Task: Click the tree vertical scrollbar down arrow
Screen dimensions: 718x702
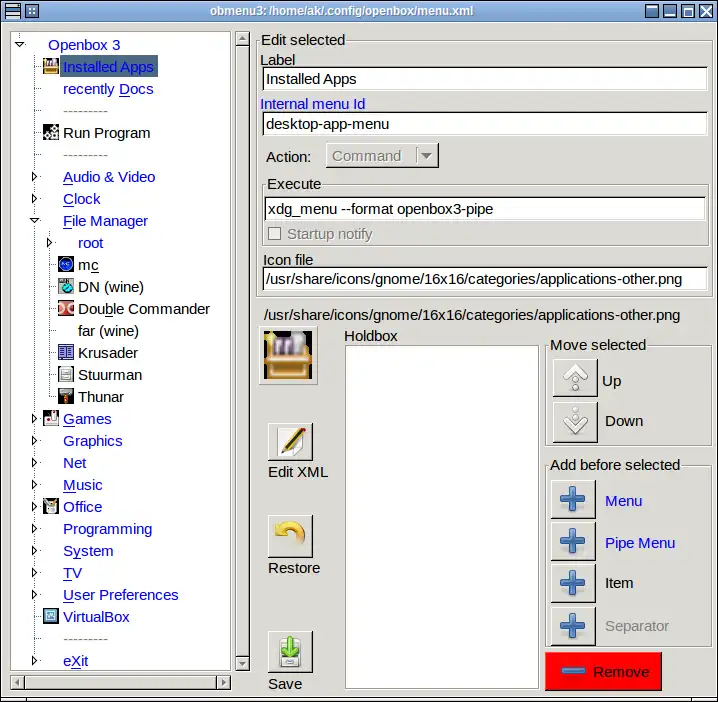Action: coord(242,663)
